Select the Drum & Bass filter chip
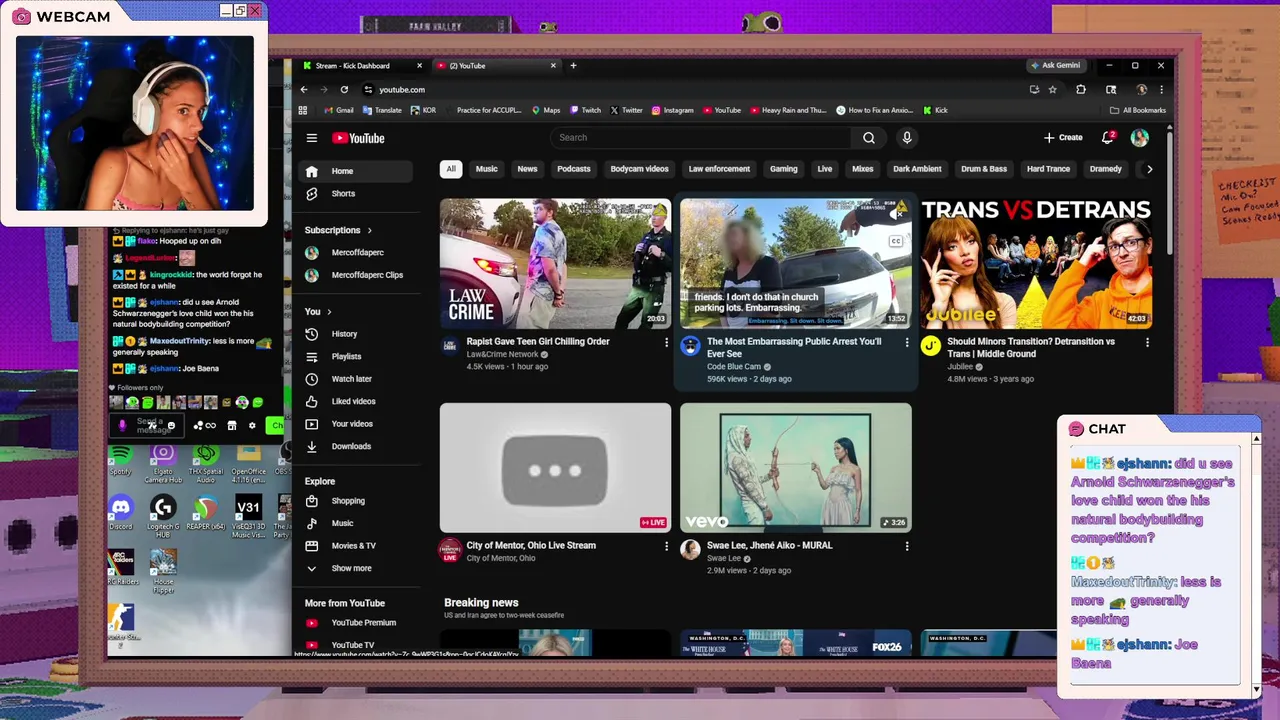The height and width of the screenshot is (720, 1280). [984, 169]
